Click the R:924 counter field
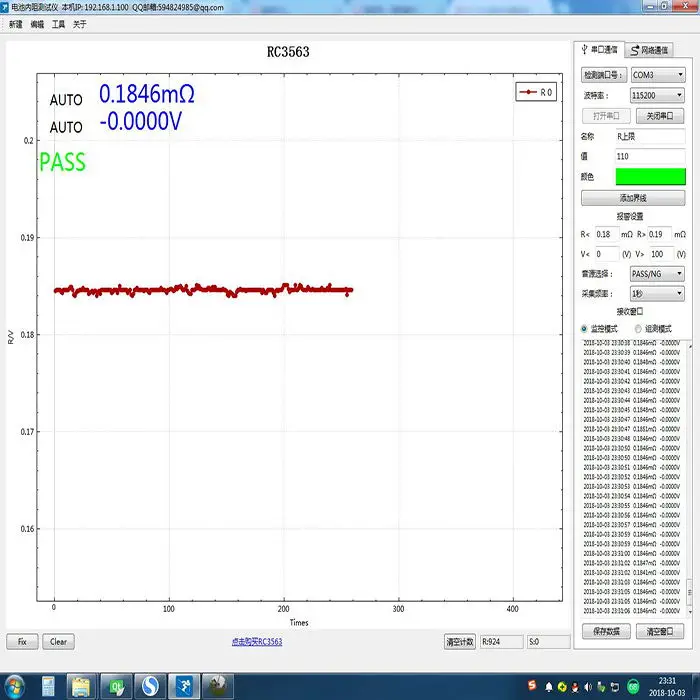Image resolution: width=700 pixels, height=700 pixels. click(x=501, y=642)
